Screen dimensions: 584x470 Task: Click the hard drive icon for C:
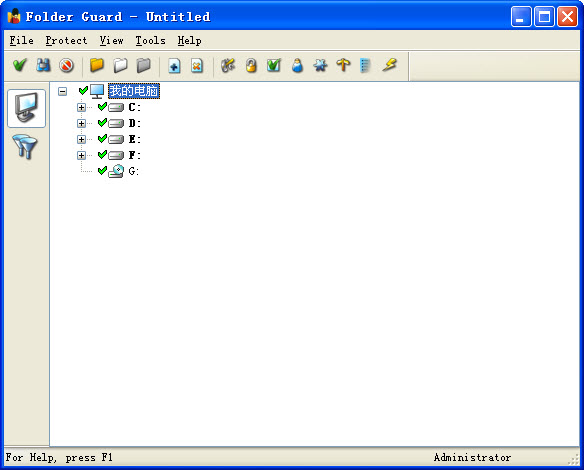[116, 108]
